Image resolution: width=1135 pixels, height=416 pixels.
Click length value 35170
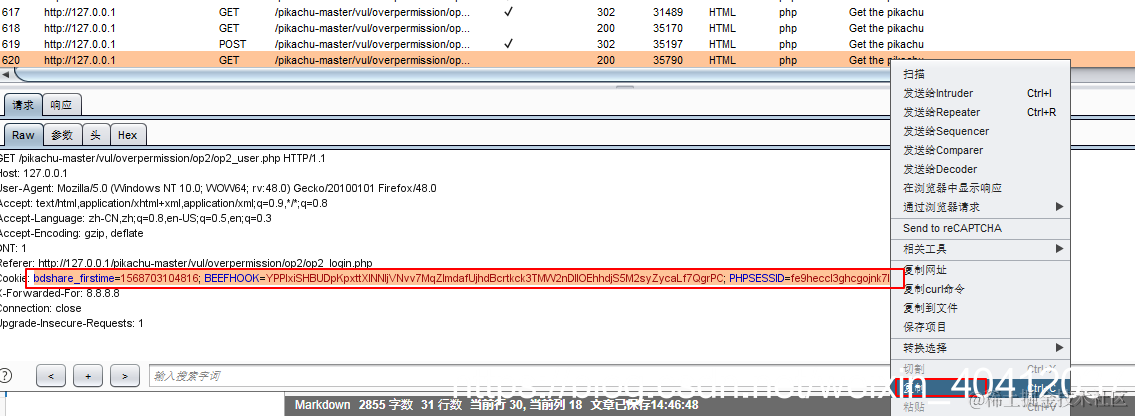tap(667, 28)
